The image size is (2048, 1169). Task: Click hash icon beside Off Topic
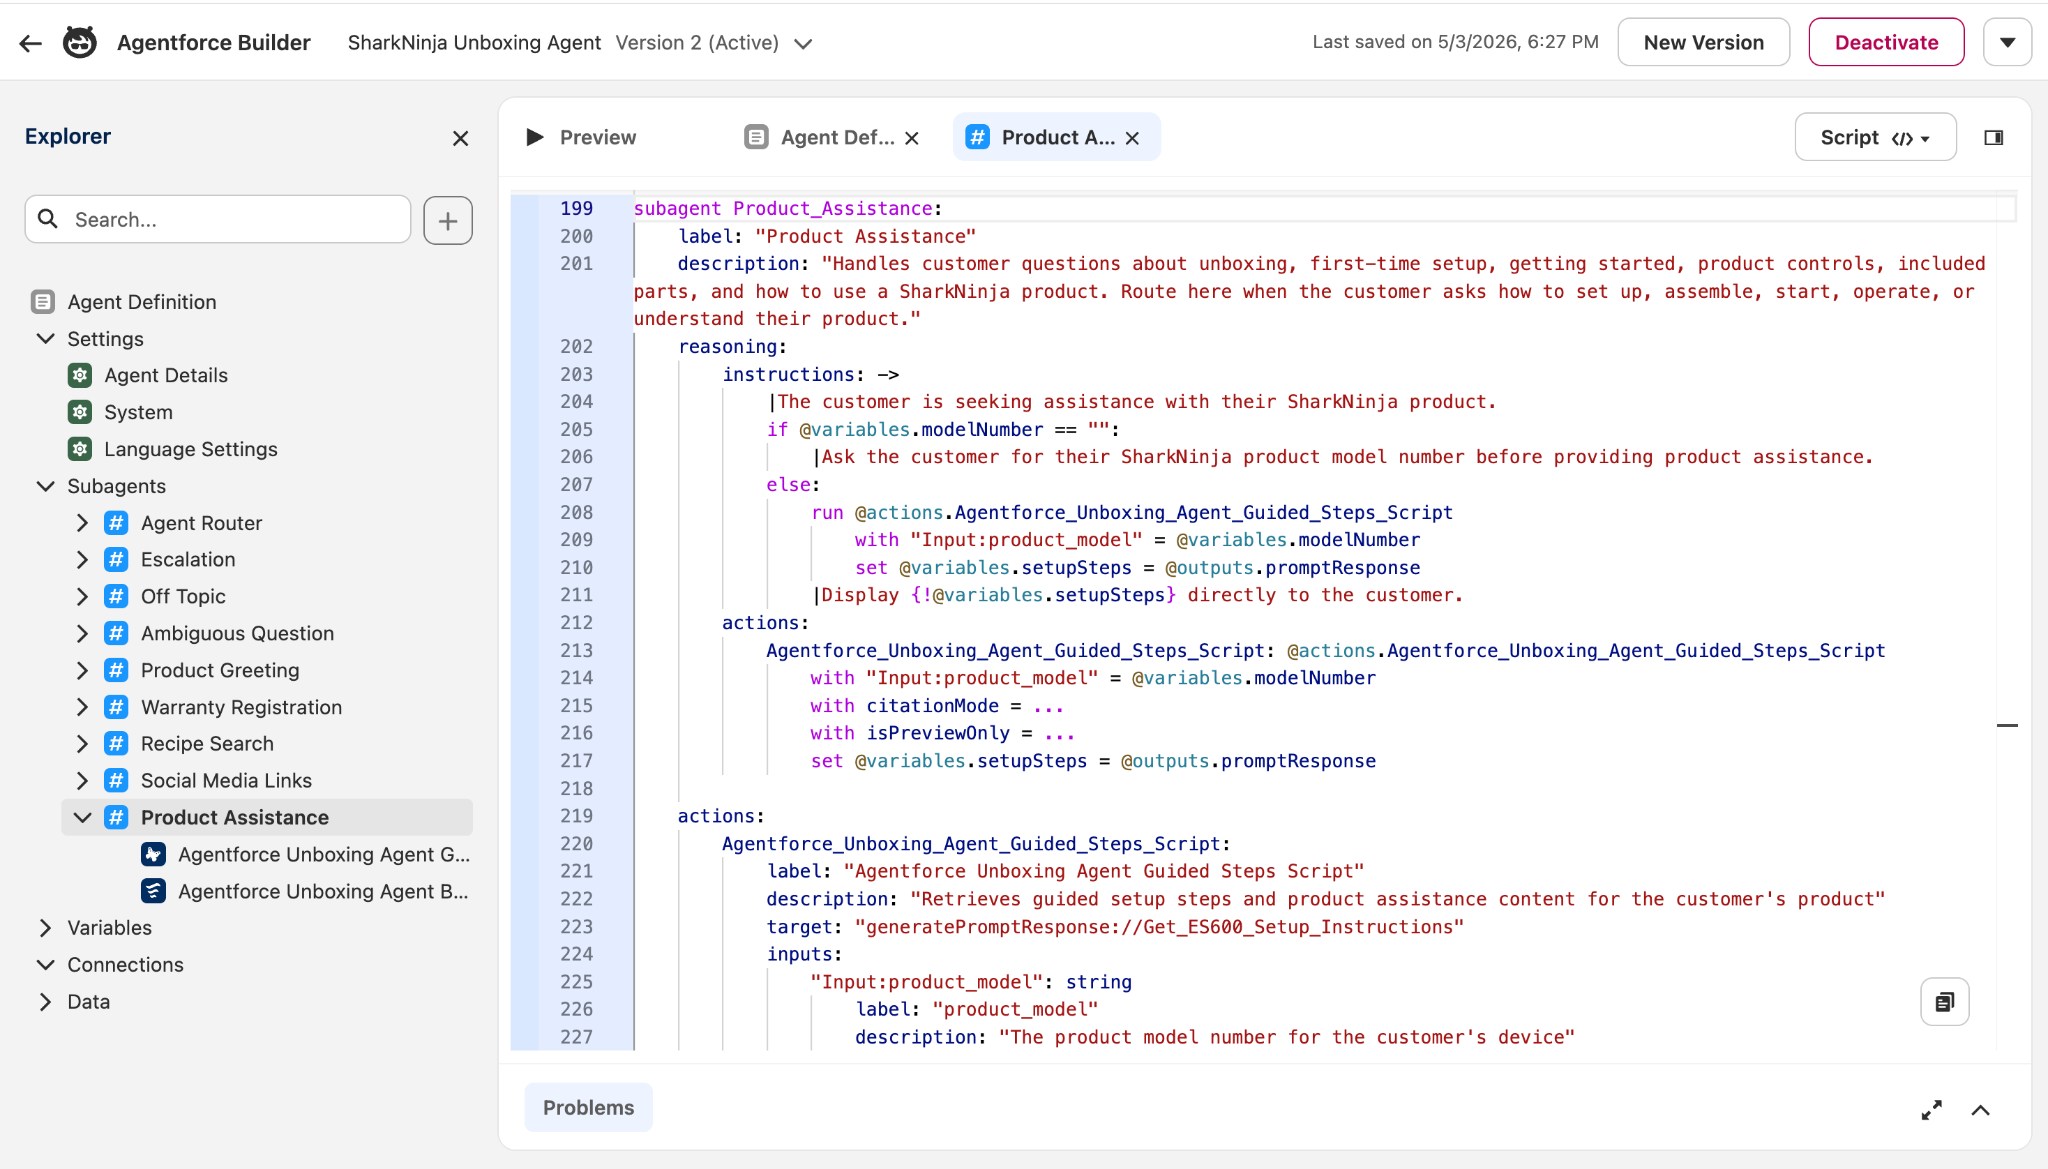point(117,596)
